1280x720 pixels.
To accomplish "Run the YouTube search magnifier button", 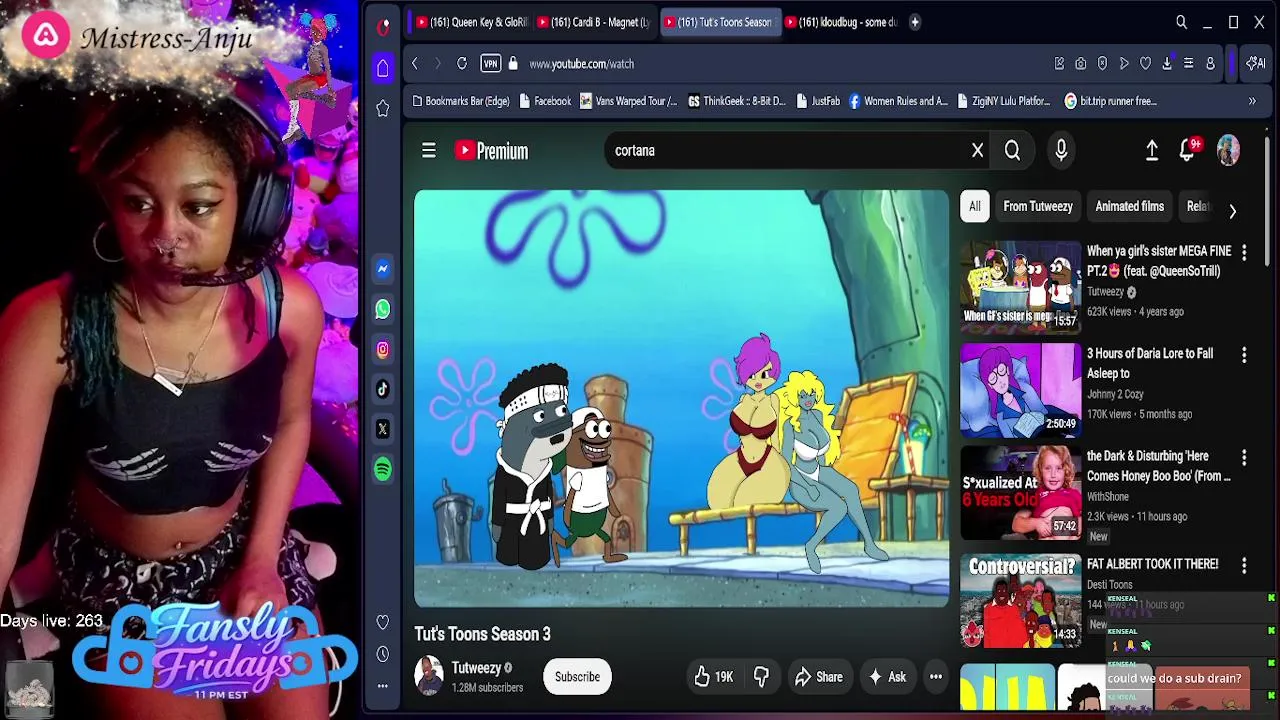I will (1012, 151).
